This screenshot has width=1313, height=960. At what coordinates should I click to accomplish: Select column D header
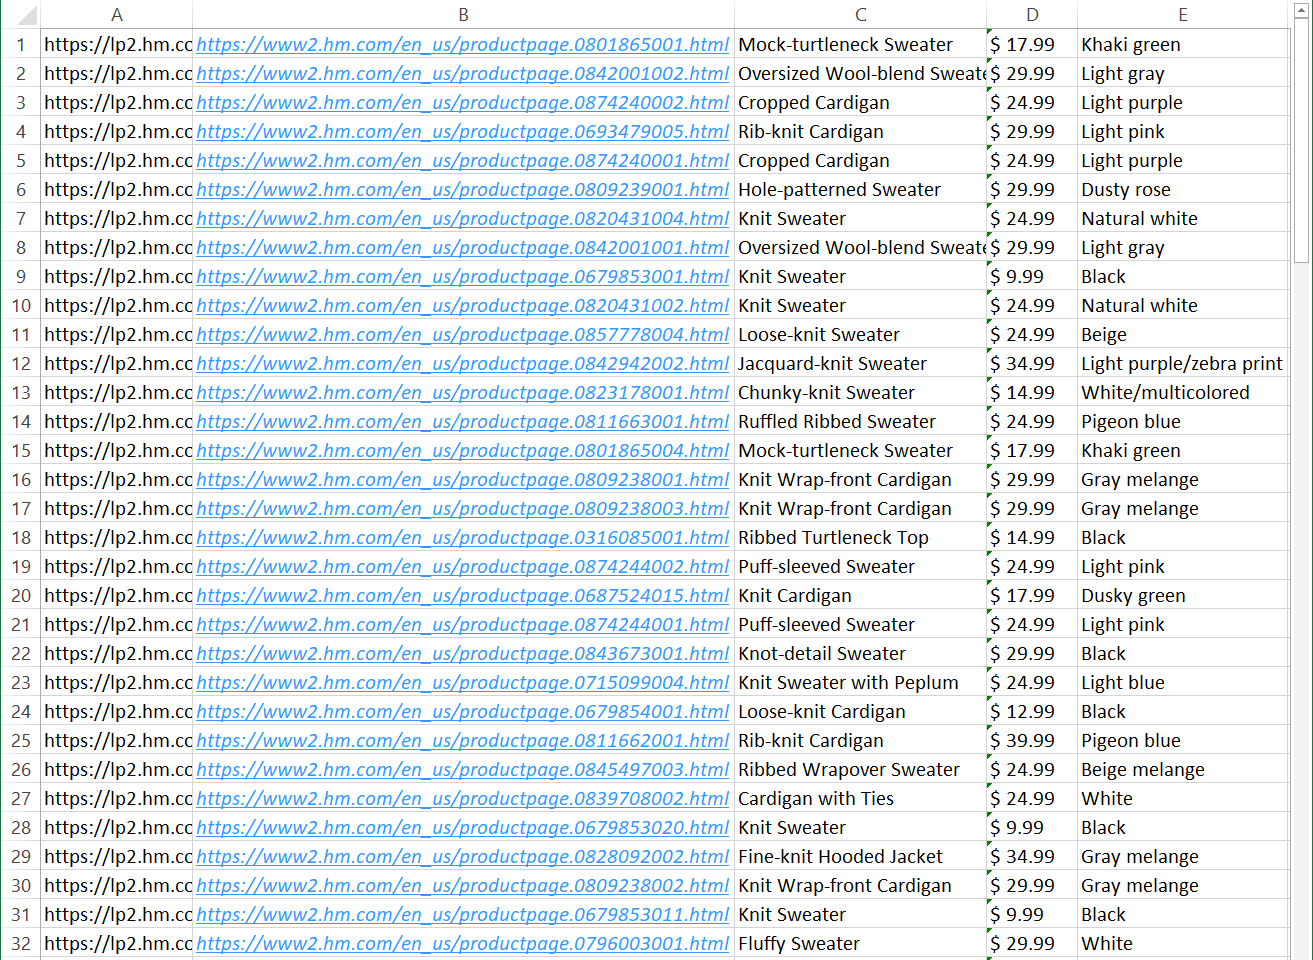coord(1031,15)
